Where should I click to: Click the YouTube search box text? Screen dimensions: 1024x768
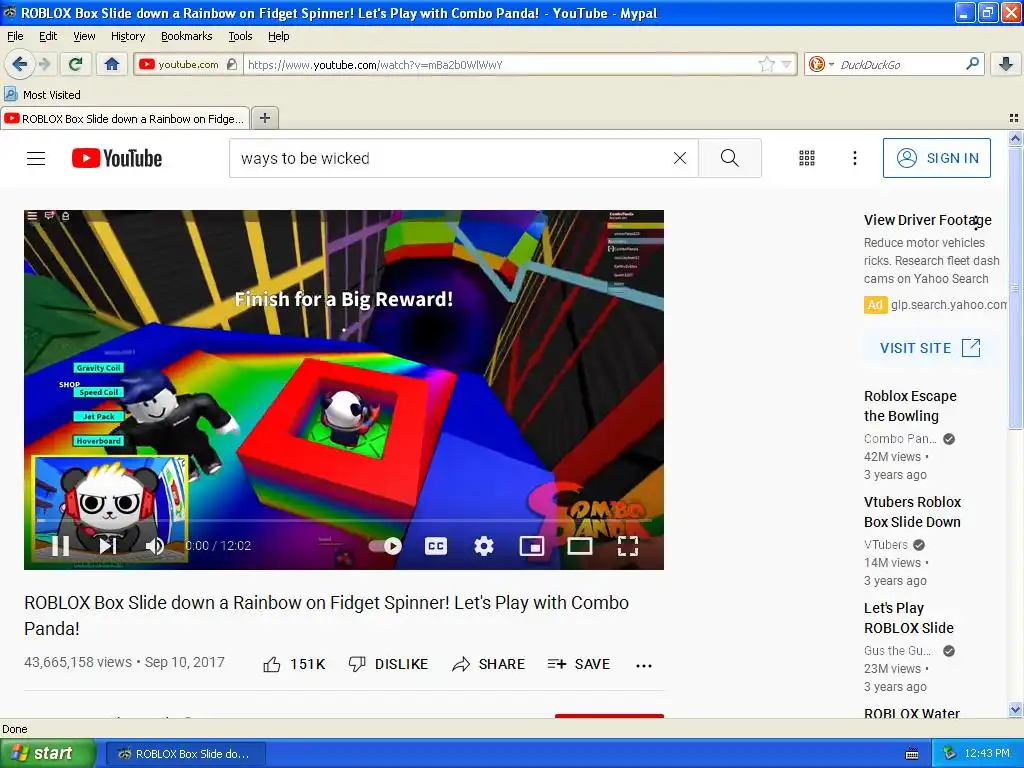click(x=305, y=158)
